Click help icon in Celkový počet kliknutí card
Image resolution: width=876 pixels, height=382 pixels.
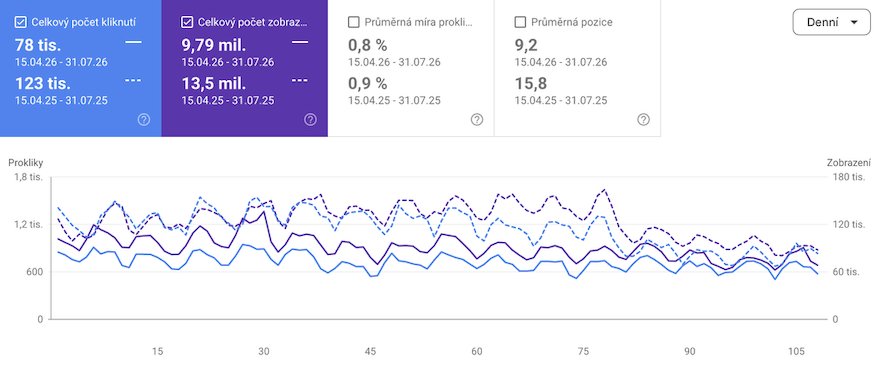(x=144, y=120)
